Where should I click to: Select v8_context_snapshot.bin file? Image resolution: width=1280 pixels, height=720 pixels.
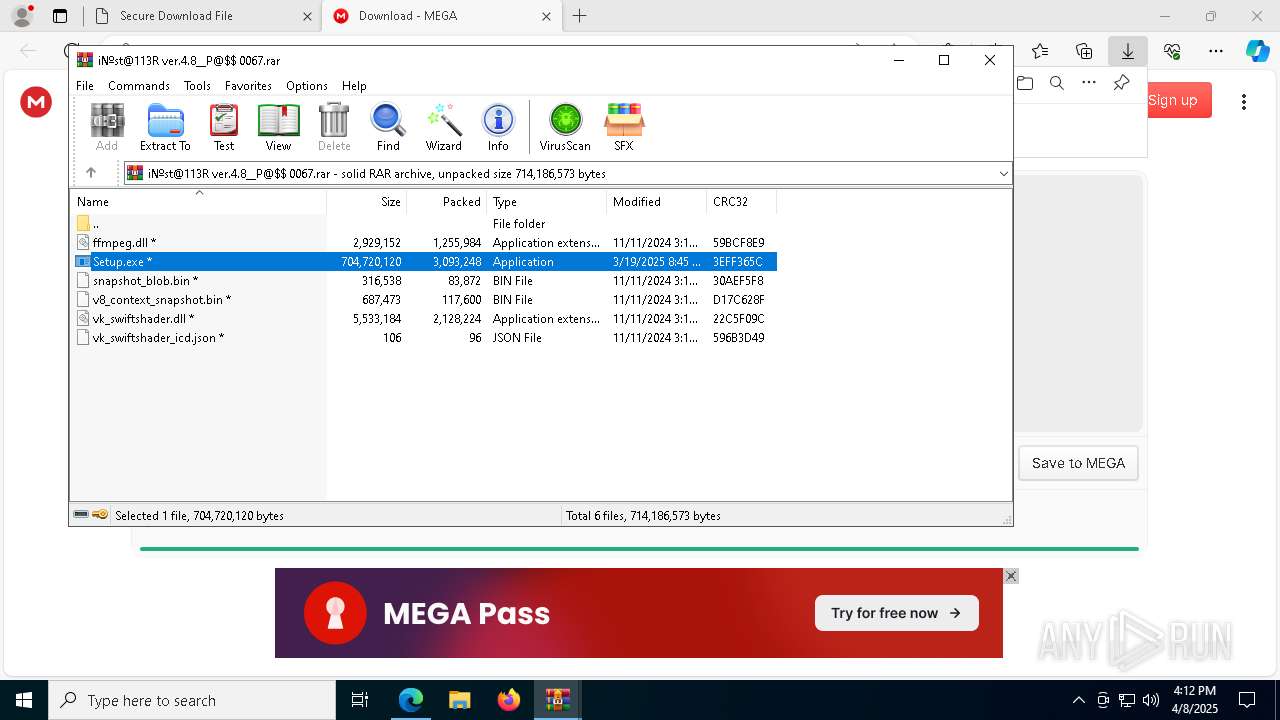(x=424, y=300)
